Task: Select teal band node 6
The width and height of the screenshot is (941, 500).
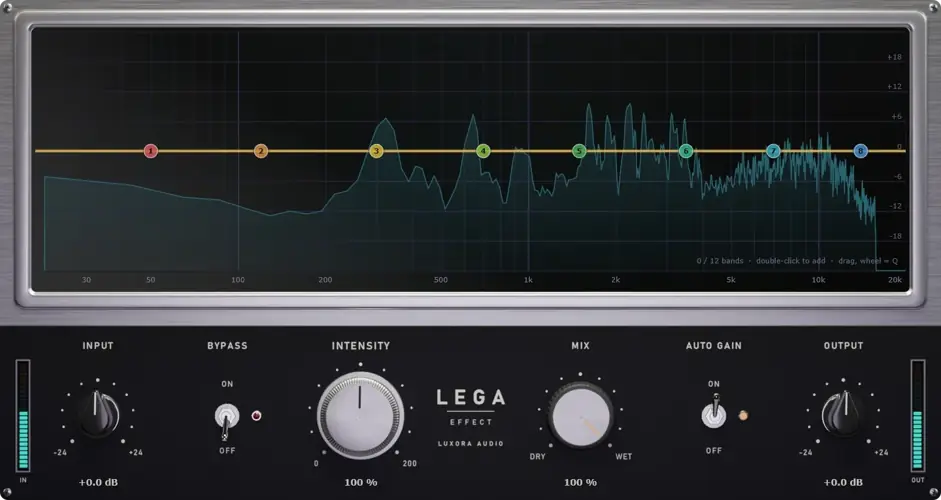Action: tap(686, 151)
